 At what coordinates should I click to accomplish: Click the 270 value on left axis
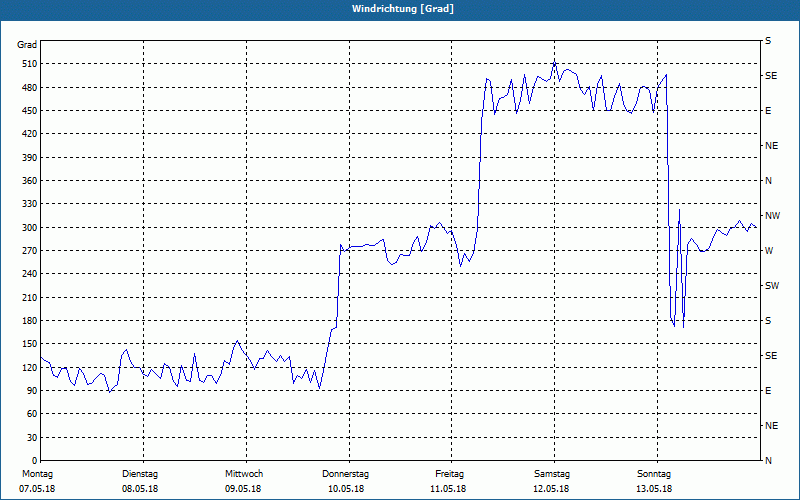29,251
